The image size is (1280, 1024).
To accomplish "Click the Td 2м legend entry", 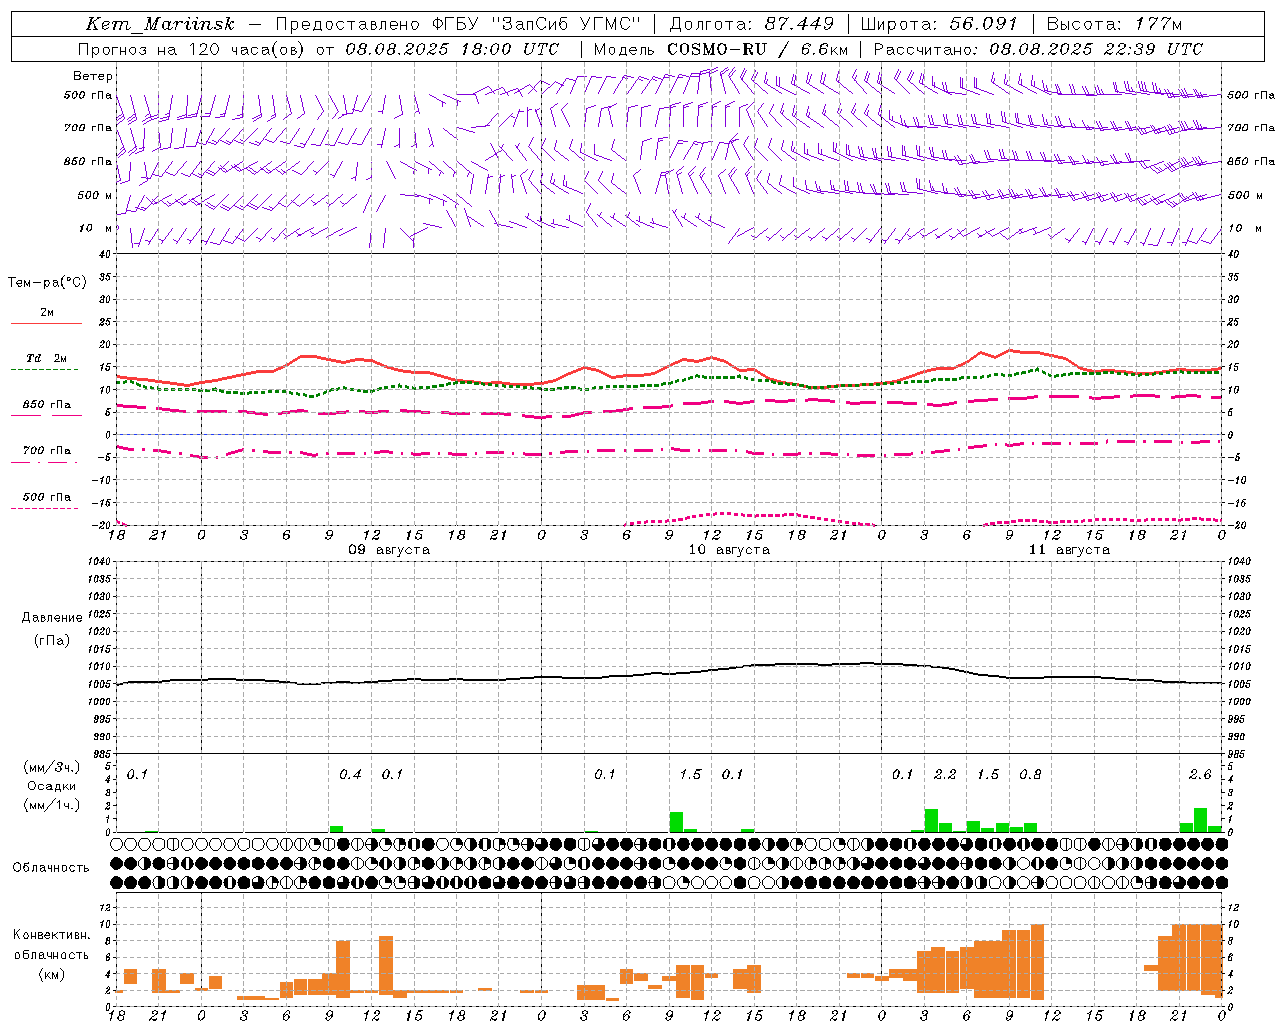I will (47, 358).
